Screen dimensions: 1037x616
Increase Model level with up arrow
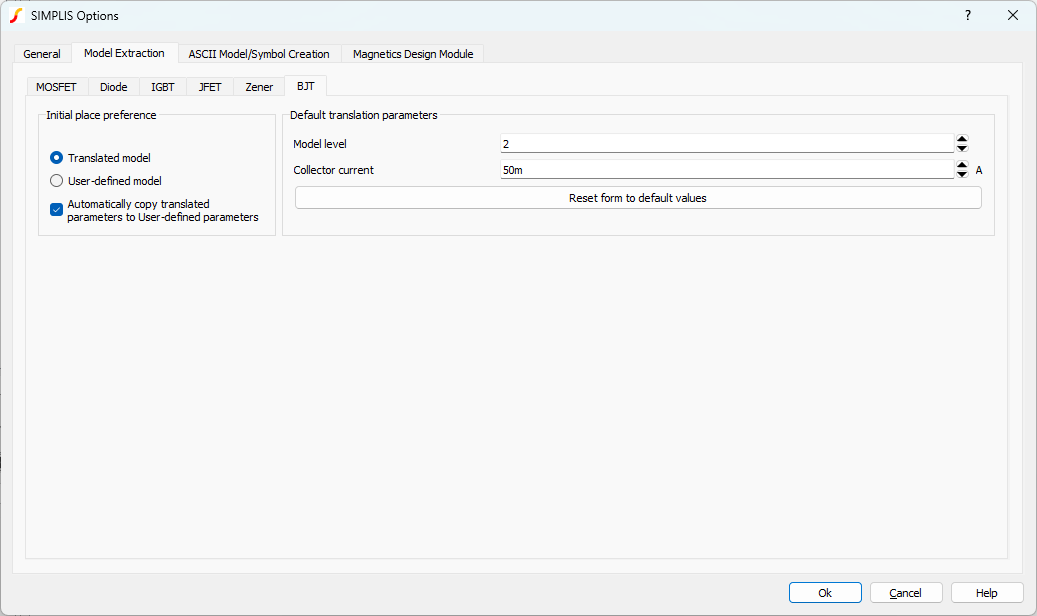click(x=962, y=139)
